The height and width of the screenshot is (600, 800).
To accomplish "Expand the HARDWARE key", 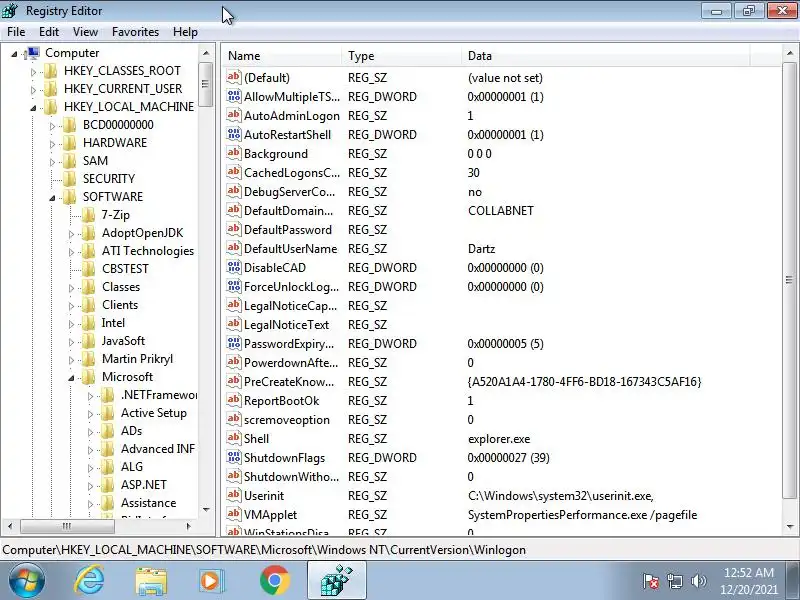I will (53, 144).
